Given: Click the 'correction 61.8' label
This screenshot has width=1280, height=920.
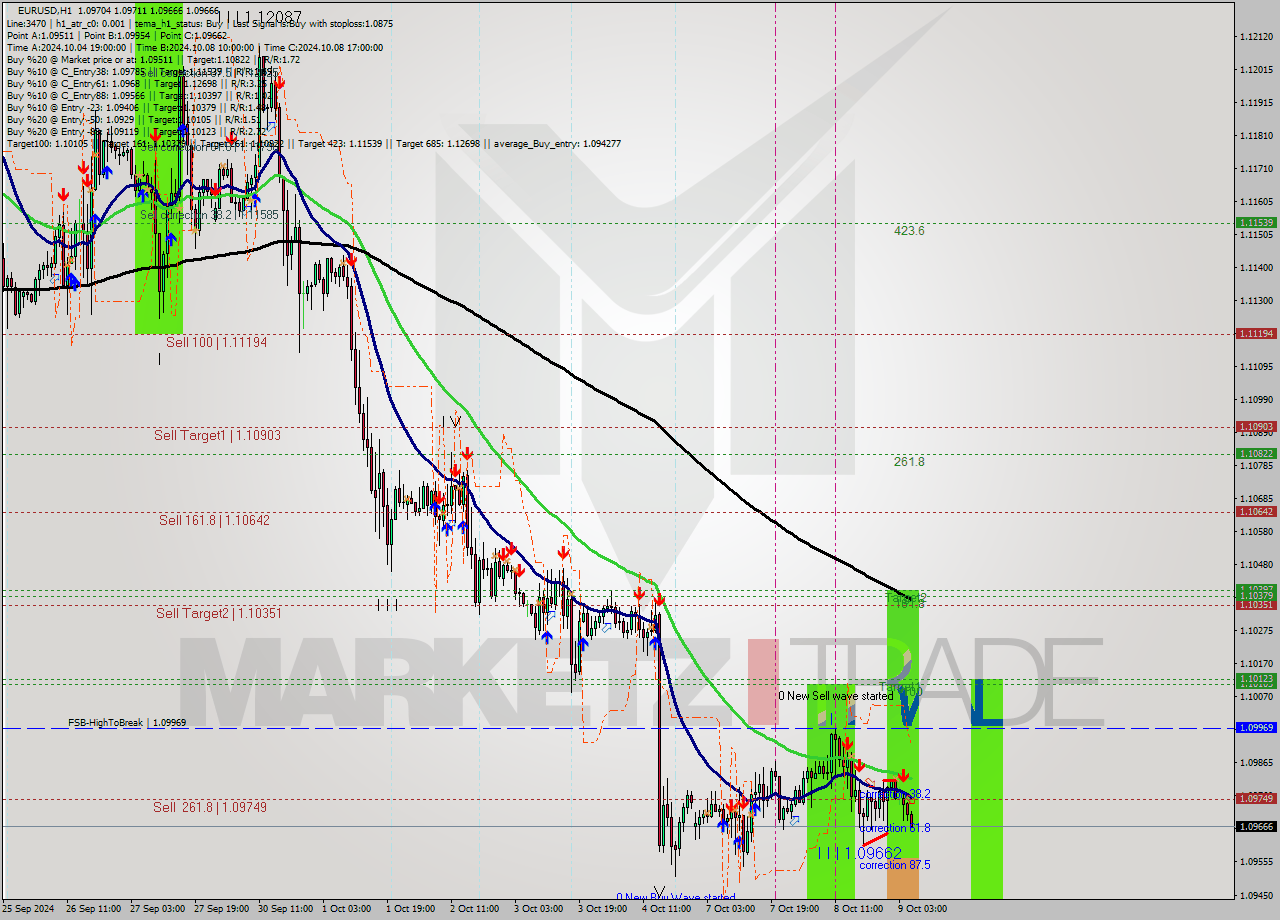Looking at the screenshot, I should coord(895,828).
